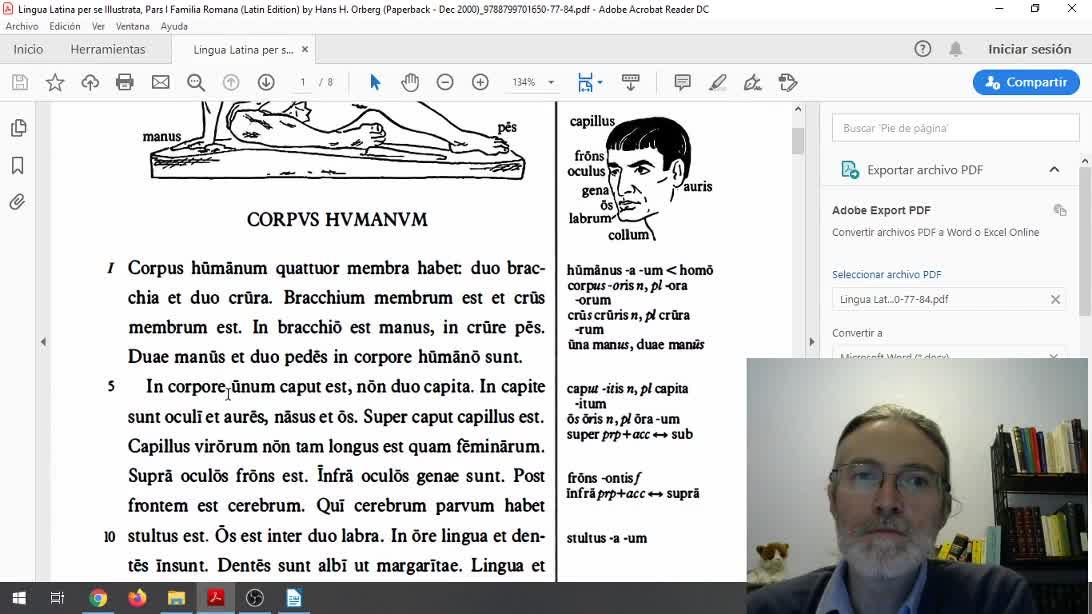
Task: Click Iniciar sesión
Action: (1029, 49)
